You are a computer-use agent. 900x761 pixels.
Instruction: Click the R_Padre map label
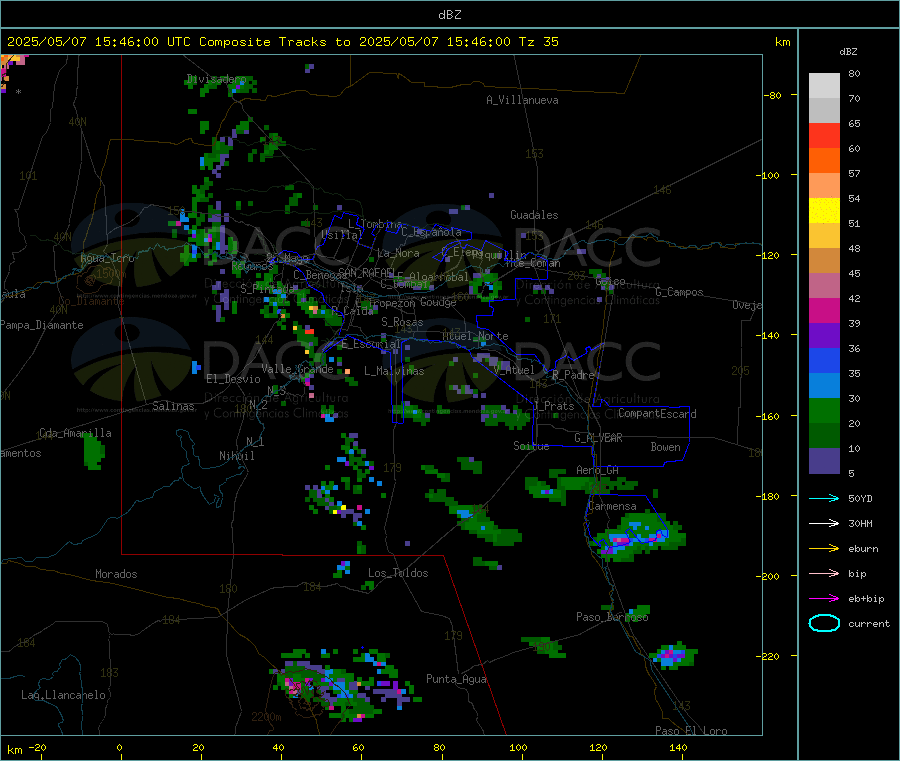click(x=573, y=375)
